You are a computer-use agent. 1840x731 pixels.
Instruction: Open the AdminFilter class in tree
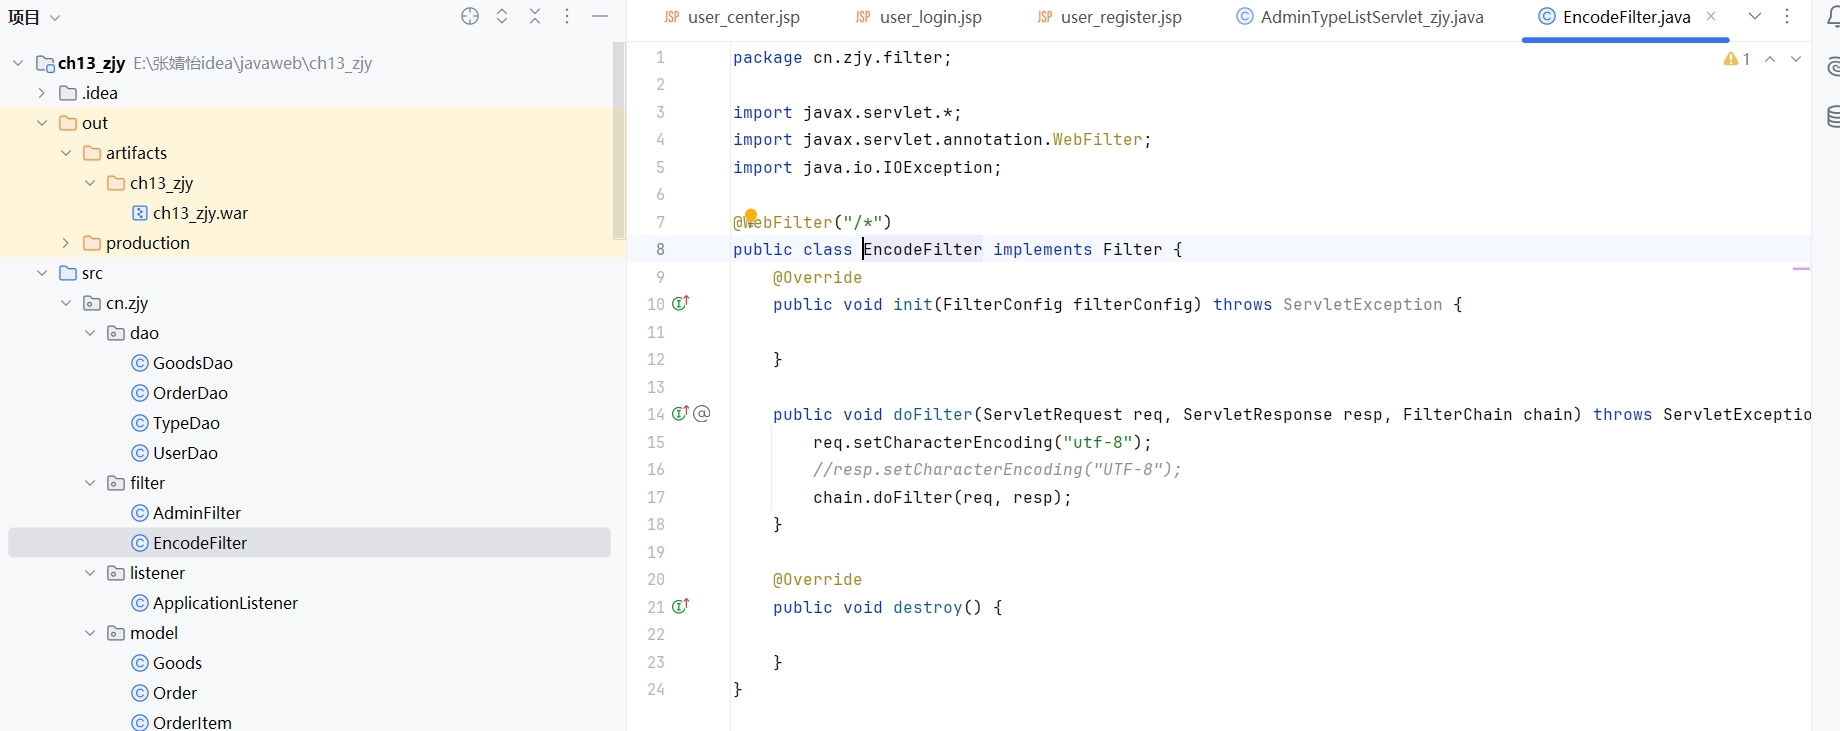[196, 513]
